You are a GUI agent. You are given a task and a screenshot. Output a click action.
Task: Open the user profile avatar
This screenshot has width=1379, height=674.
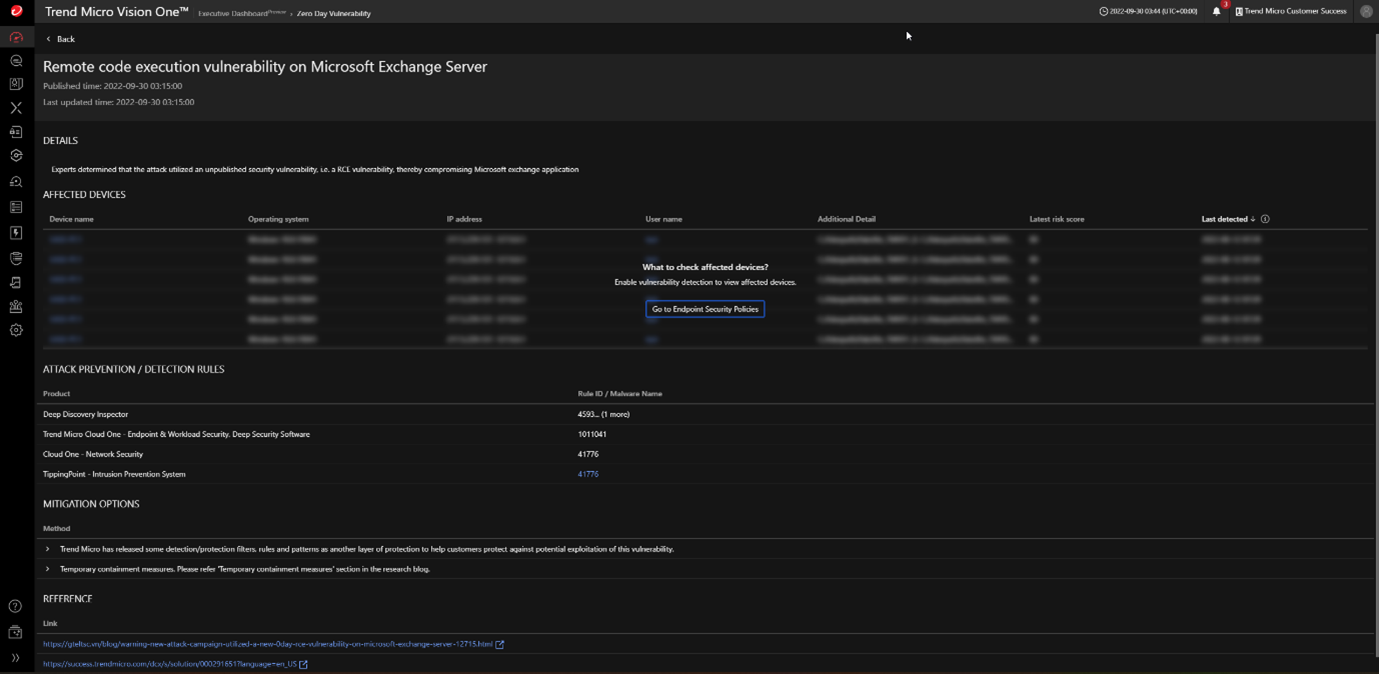click(1366, 11)
